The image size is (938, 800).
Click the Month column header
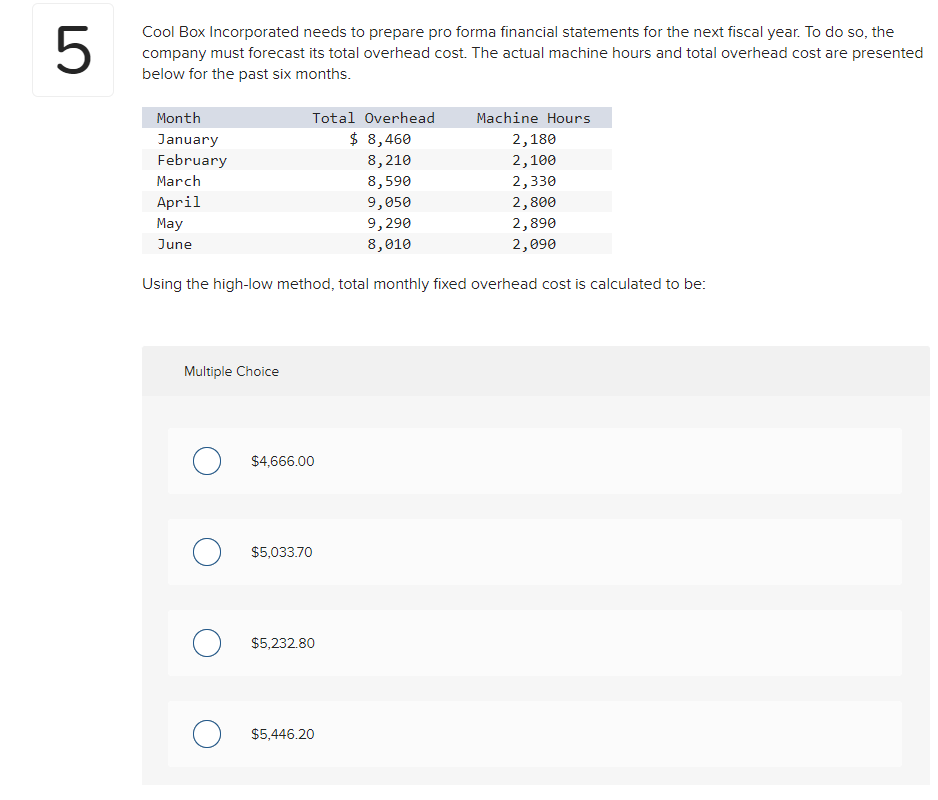(x=179, y=118)
